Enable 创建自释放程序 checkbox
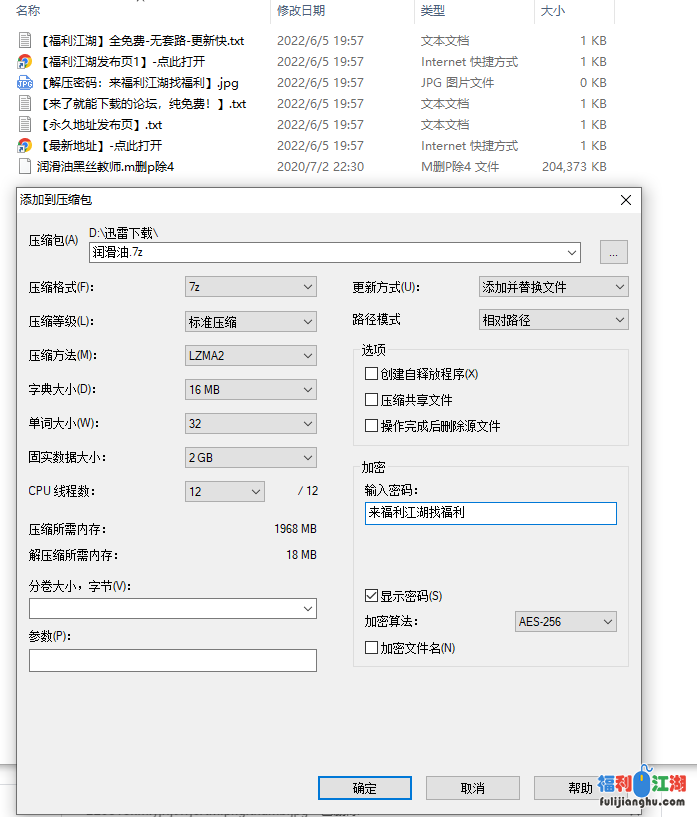The image size is (697, 817). point(372,374)
